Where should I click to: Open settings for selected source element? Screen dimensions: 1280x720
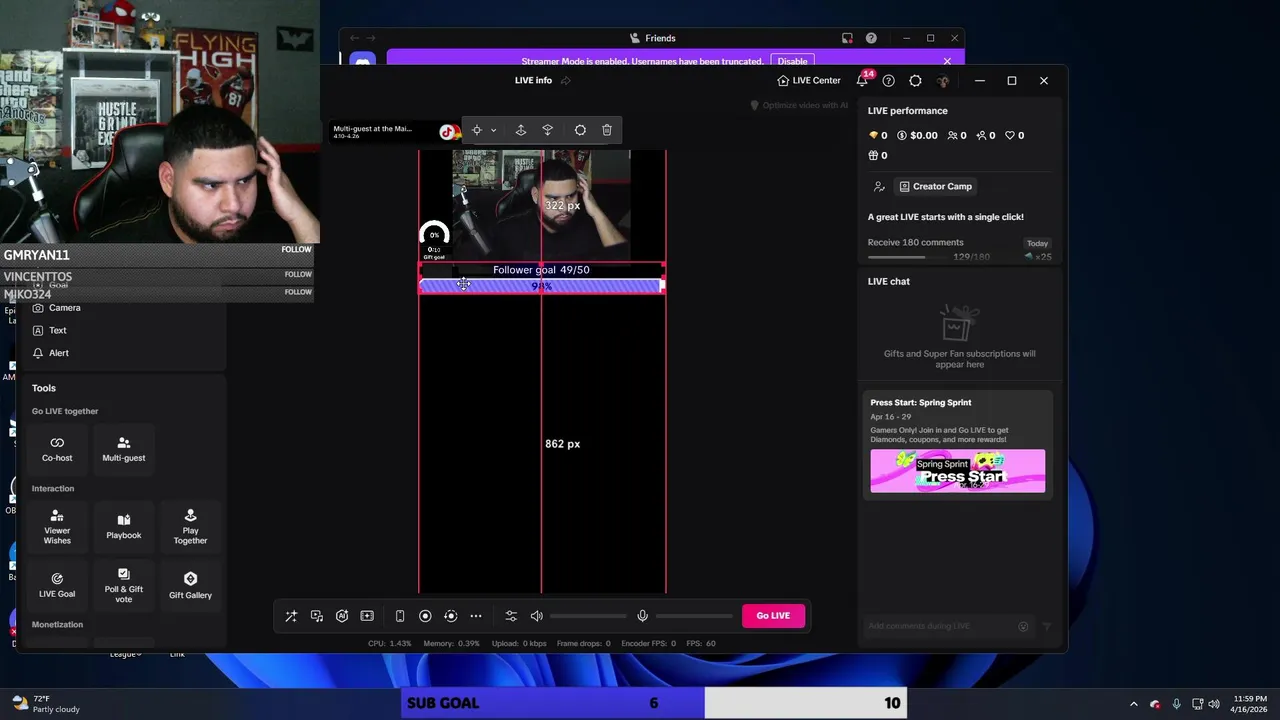click(580, 130)
